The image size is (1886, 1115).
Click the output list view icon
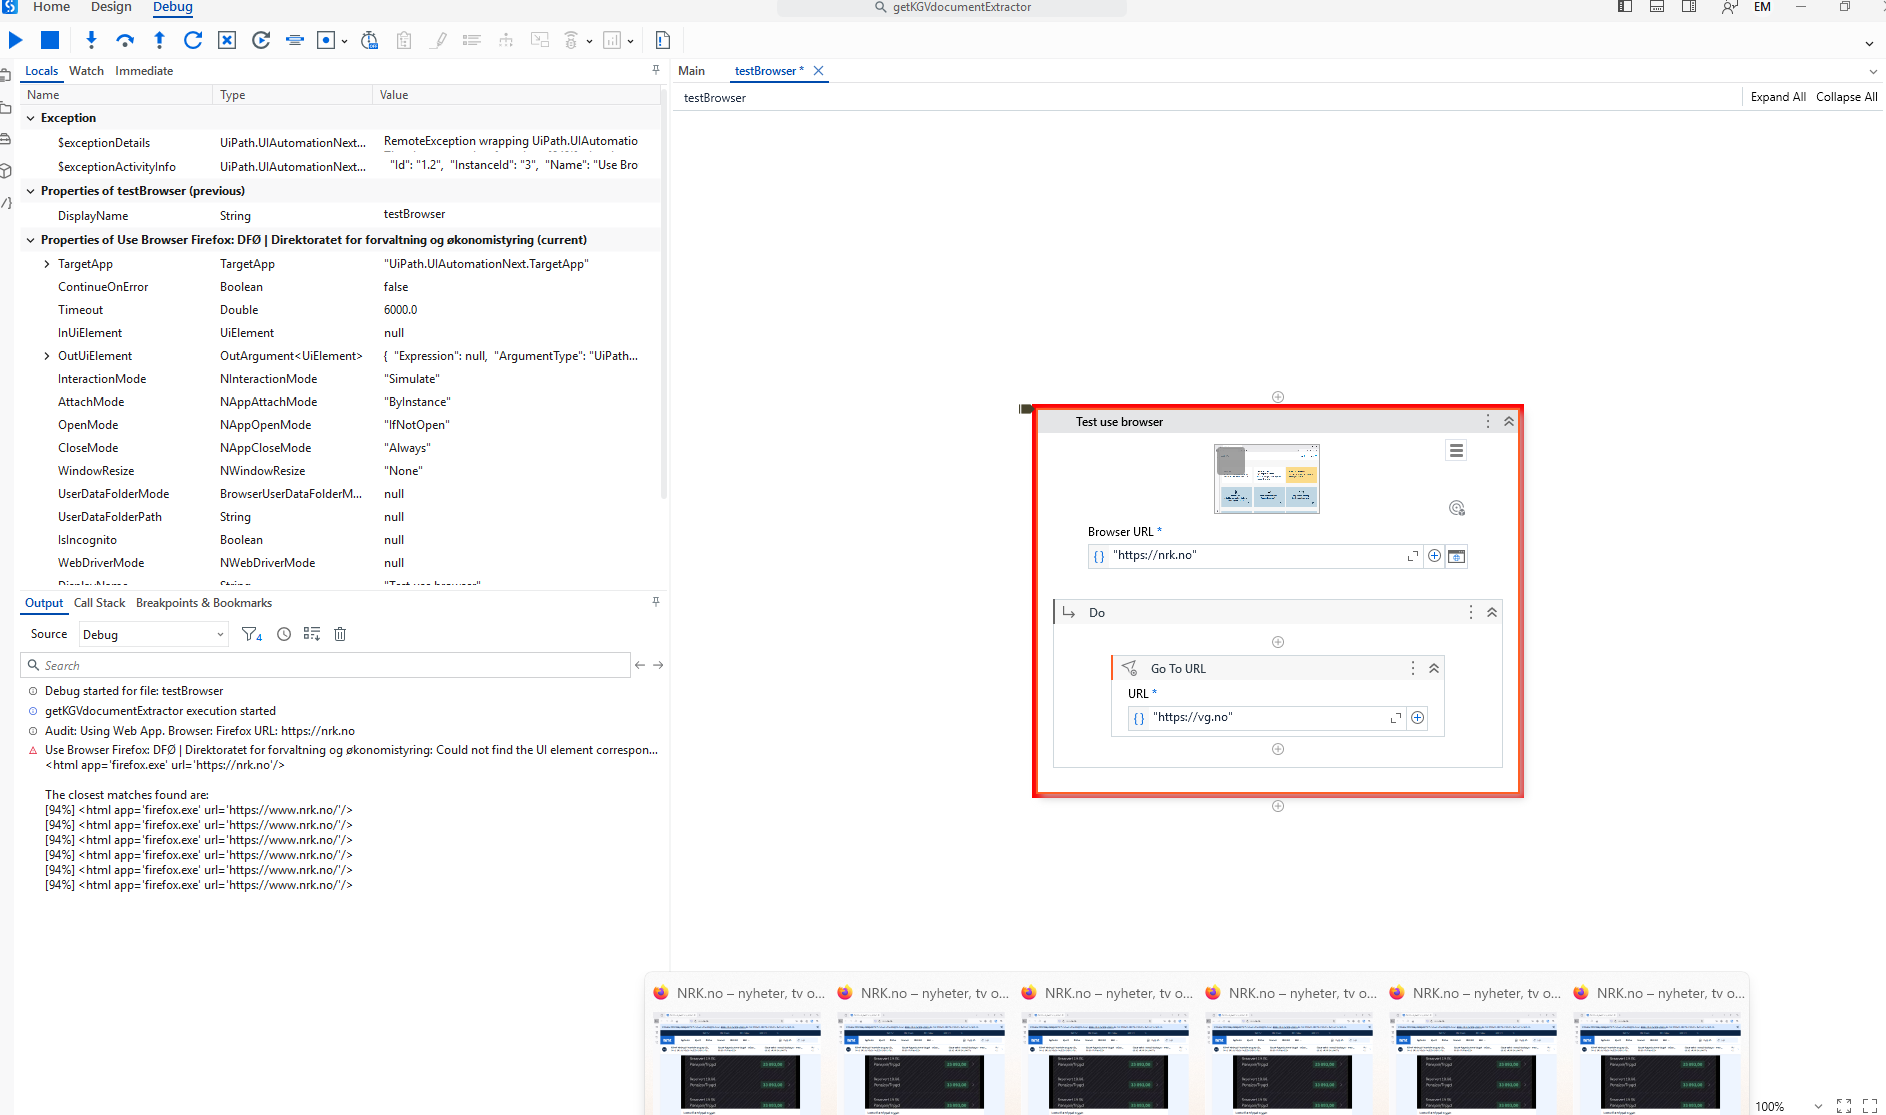pos(312,634)
